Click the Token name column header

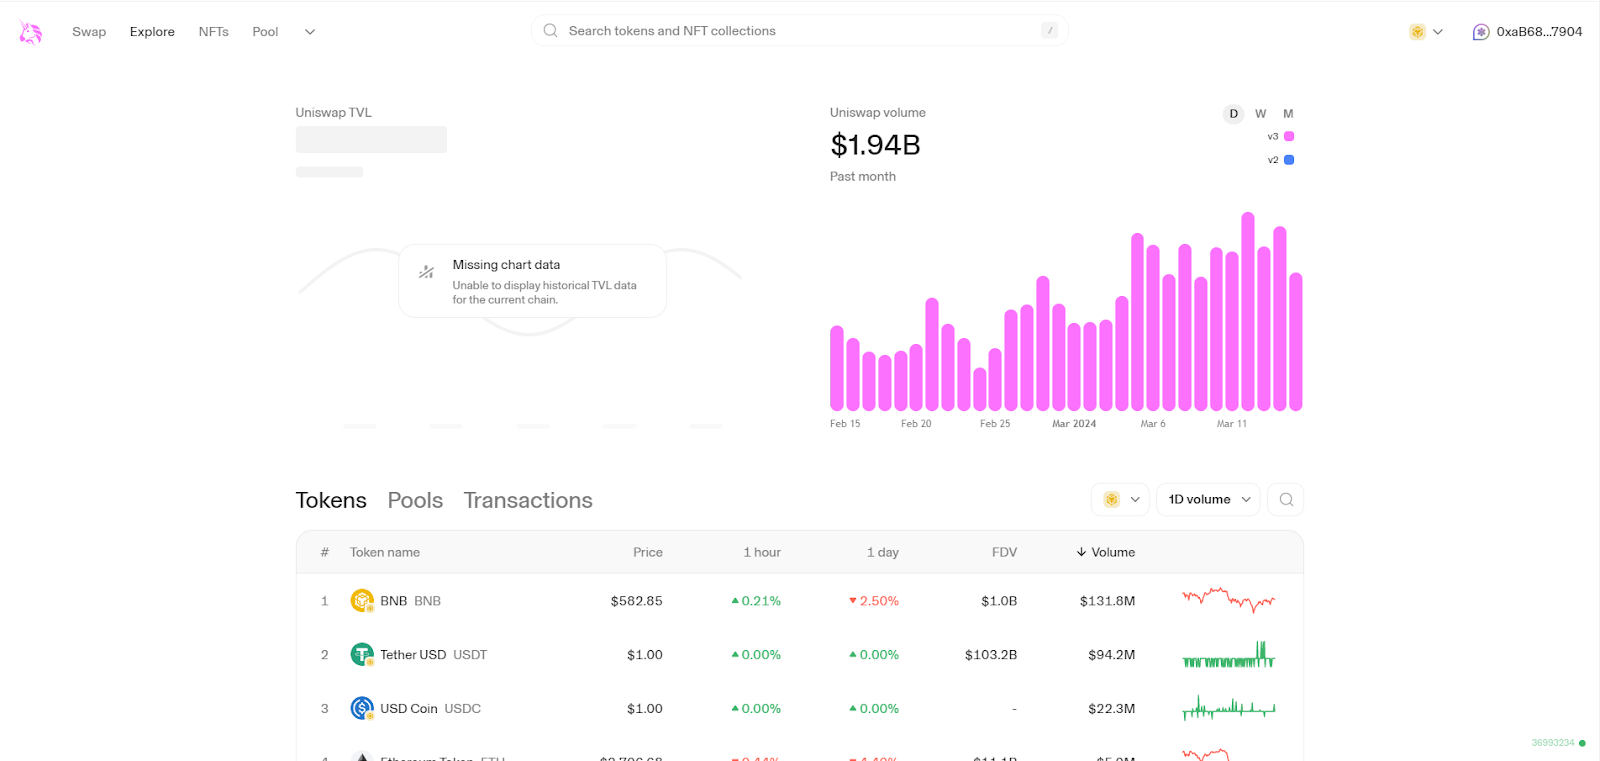point(385,552)
